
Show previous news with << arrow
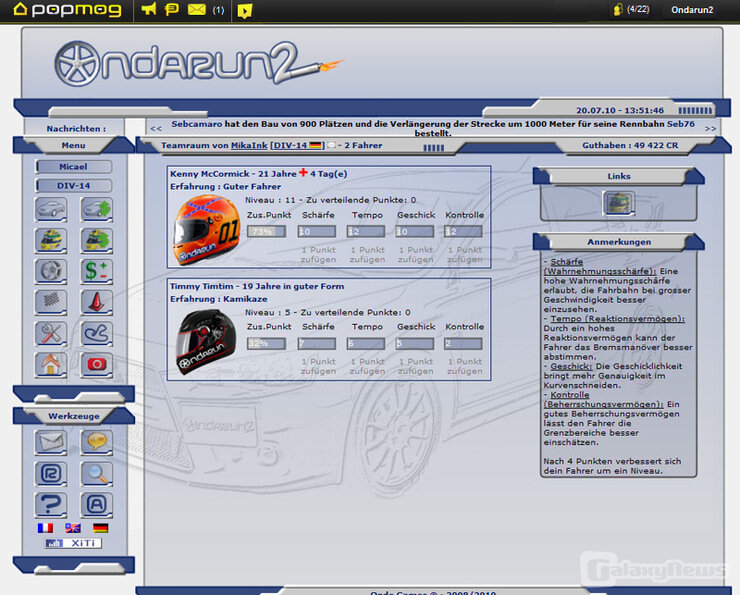coord(156,128)
